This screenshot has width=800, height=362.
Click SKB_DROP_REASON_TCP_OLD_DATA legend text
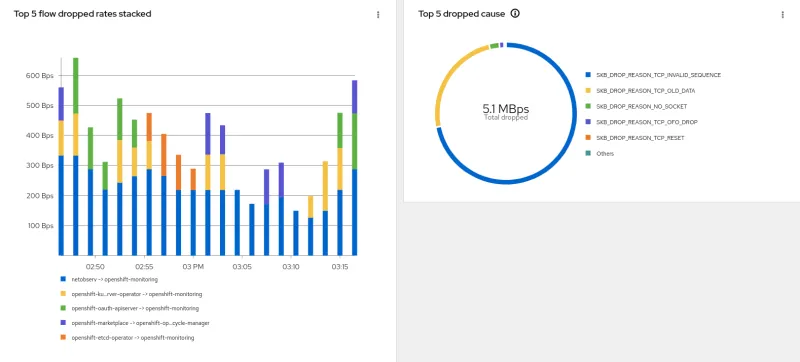[645, 91]
